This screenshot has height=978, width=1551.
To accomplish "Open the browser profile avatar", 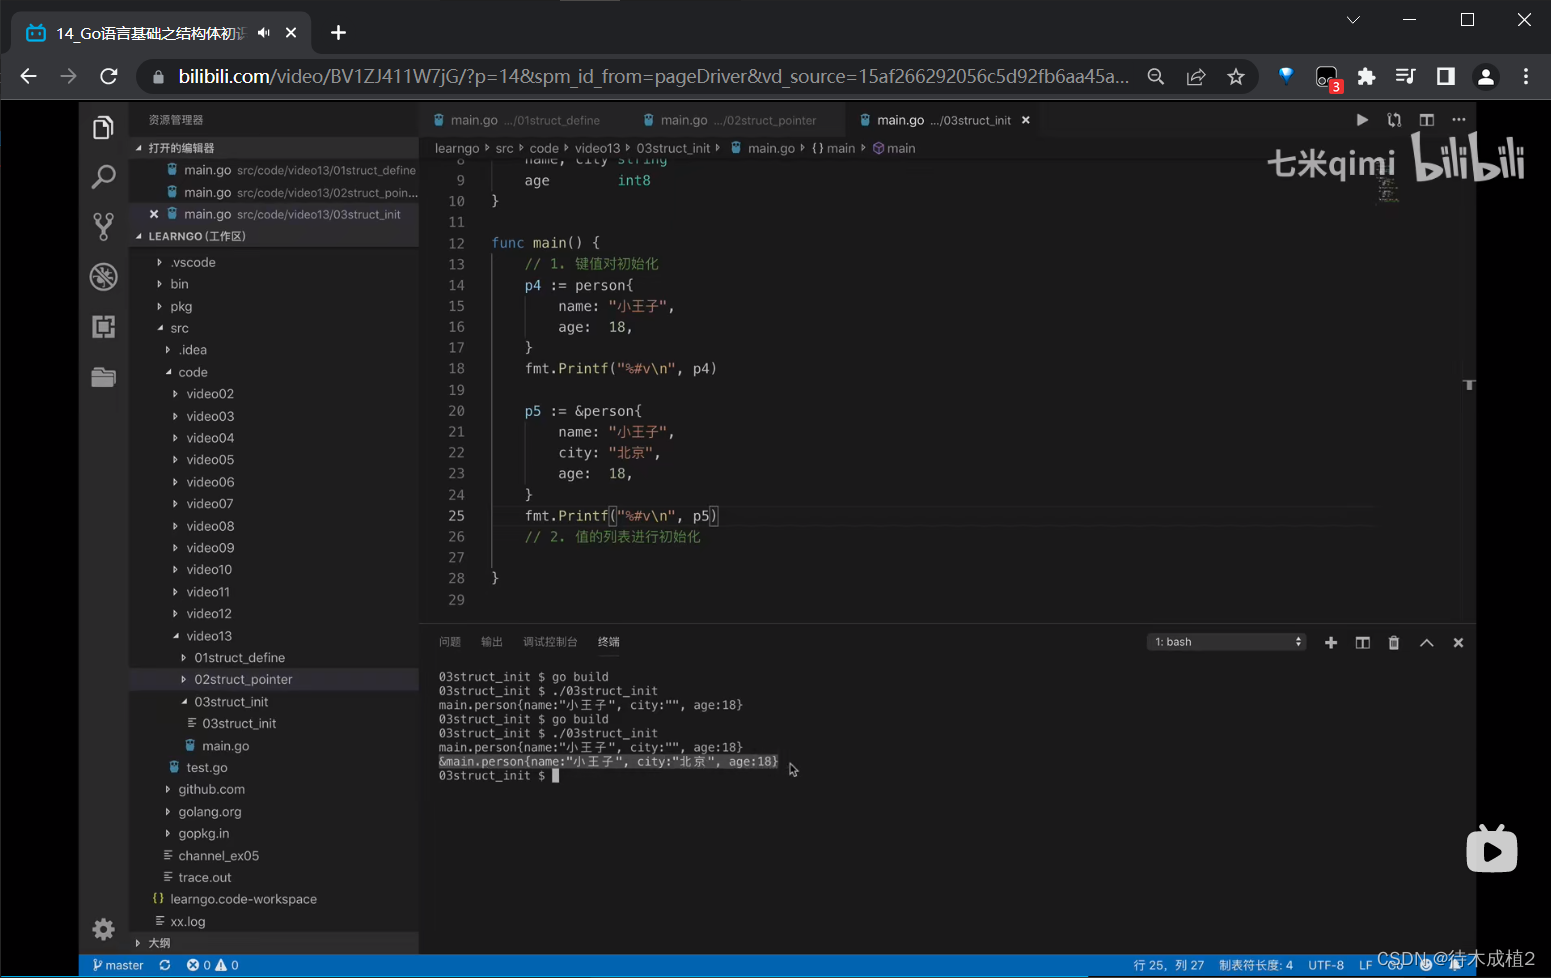I will 1486,76.
